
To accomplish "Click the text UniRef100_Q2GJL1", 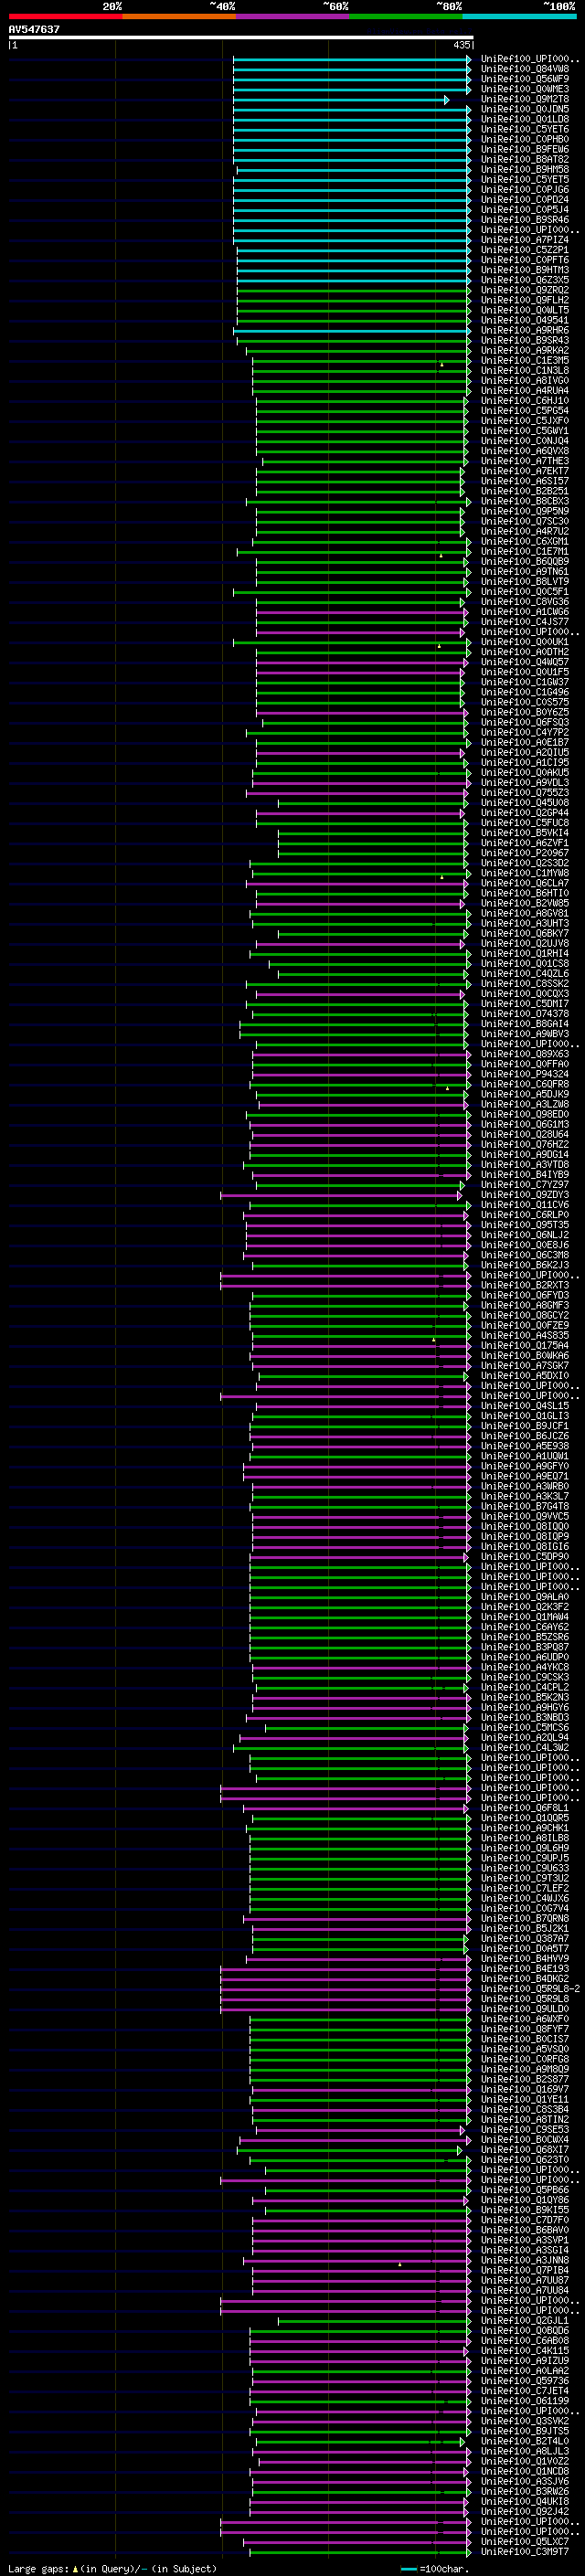I will [525, 2320].
